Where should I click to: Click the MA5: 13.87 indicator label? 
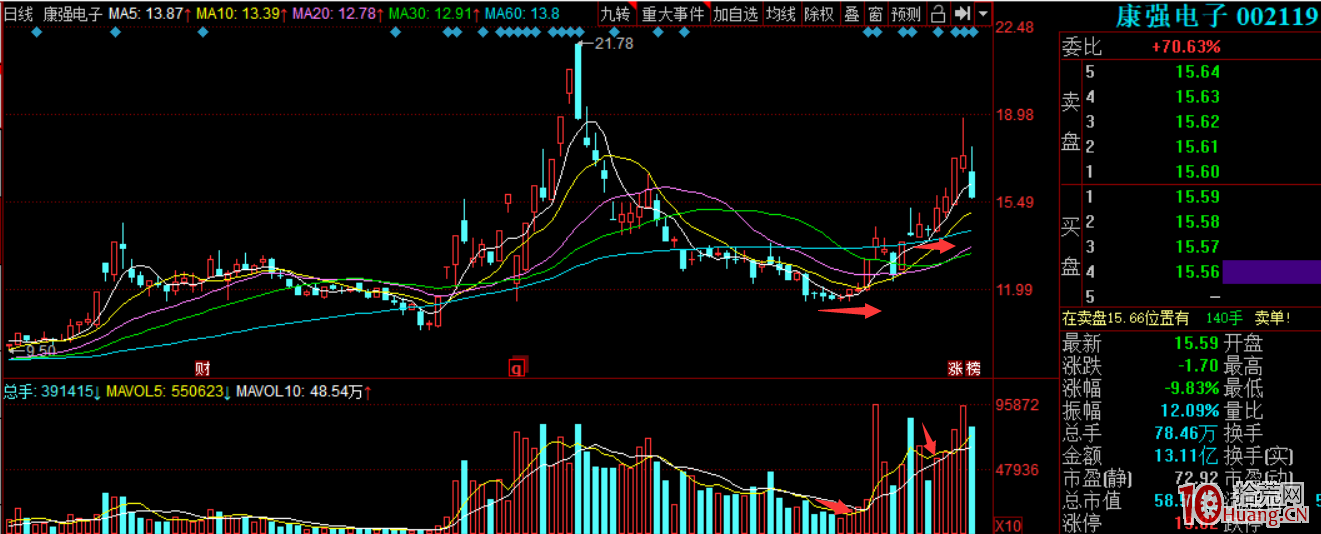click(150, 15)
